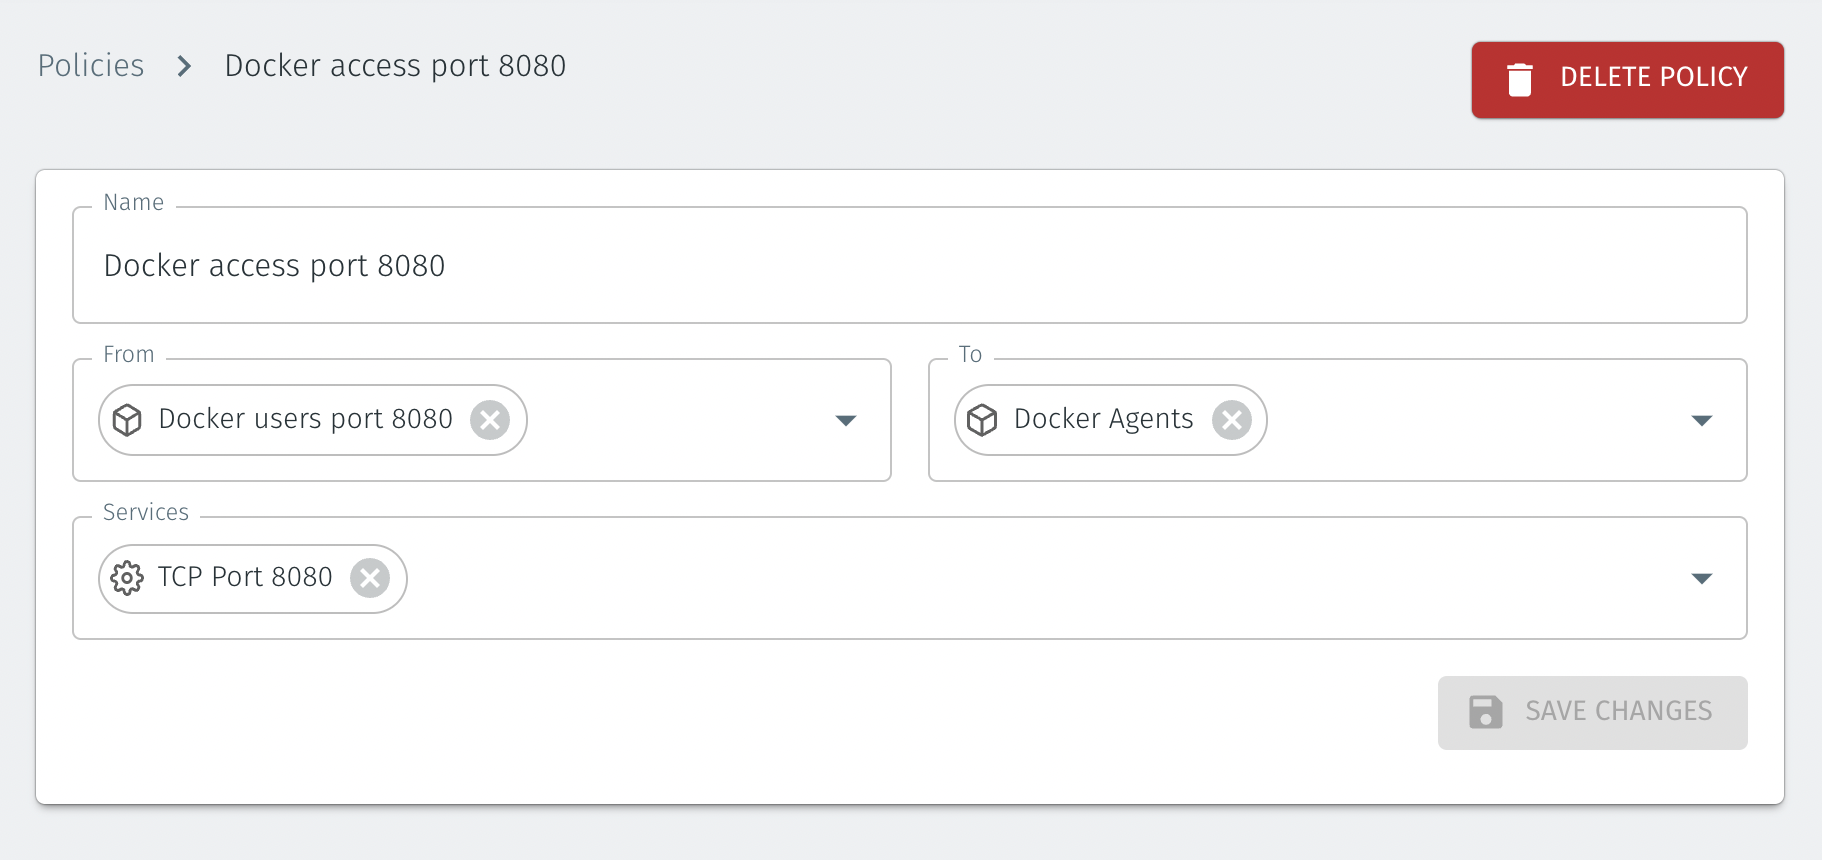The height and width of the screenshot is (860, 1822).
Task: Open the Services dropdown
Action: pyautogui.click(x=1702, y=578)
